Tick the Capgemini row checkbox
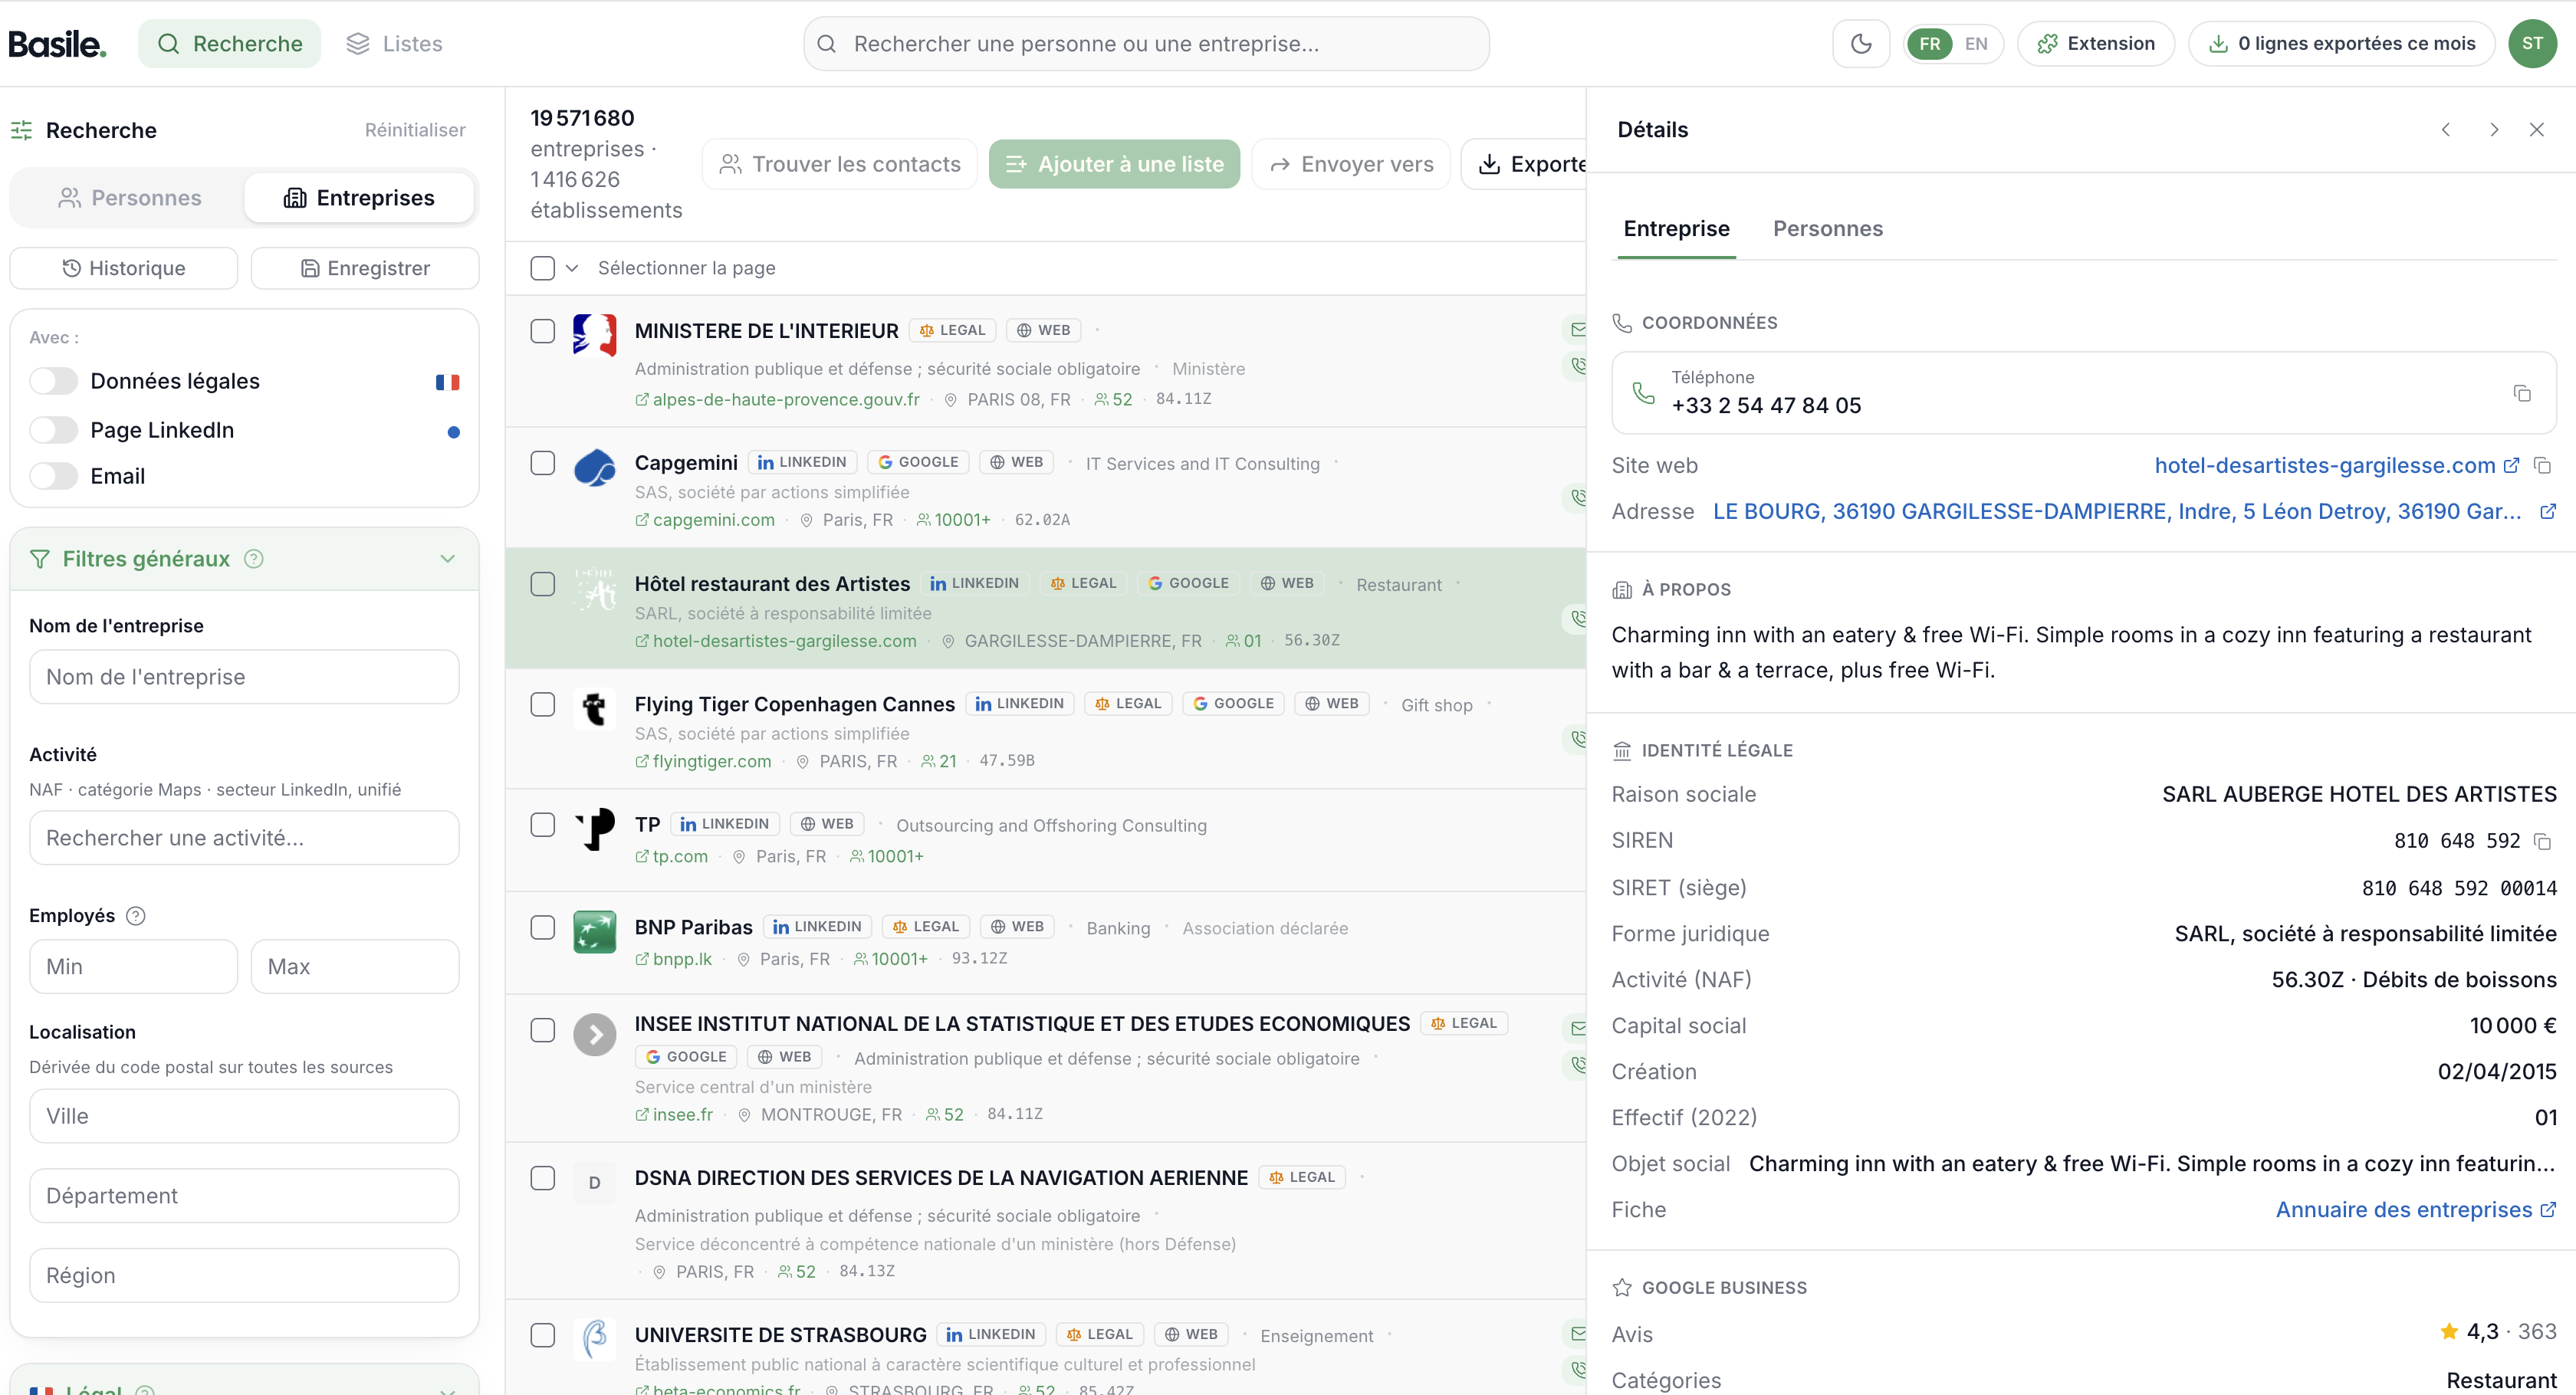 [x=543, y=463]
